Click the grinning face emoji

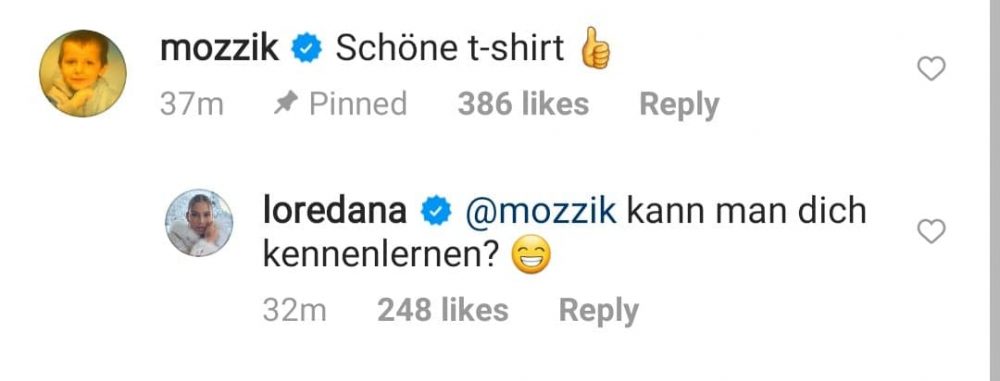pyautogui.click(x=531, y=257)
